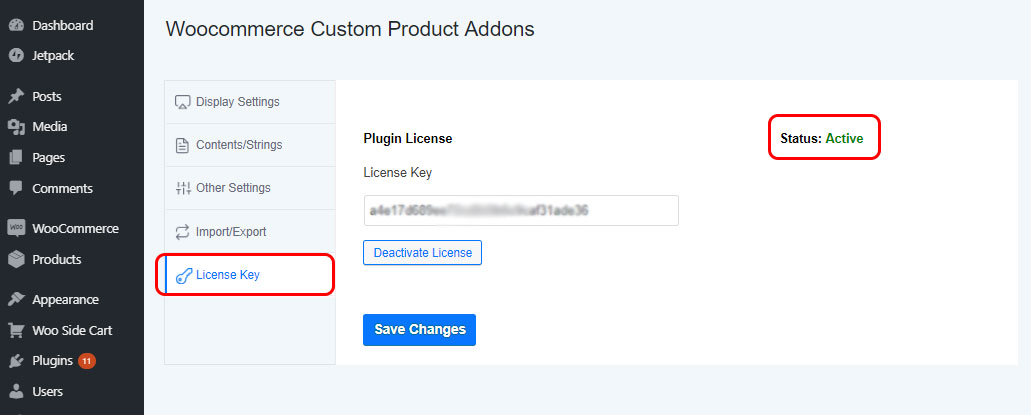Viewport: 1031px width, 415px height.
Task: Click the WooCommerce logo icon
Action: click(x=16, y=229)
